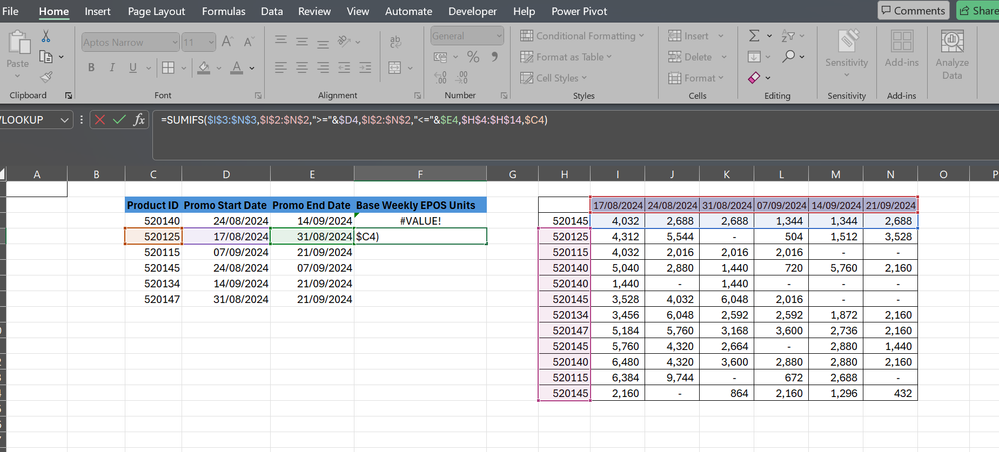Toggle Bottom Align in Alignment group
The image size is (999, 452).
pos(324,42)
